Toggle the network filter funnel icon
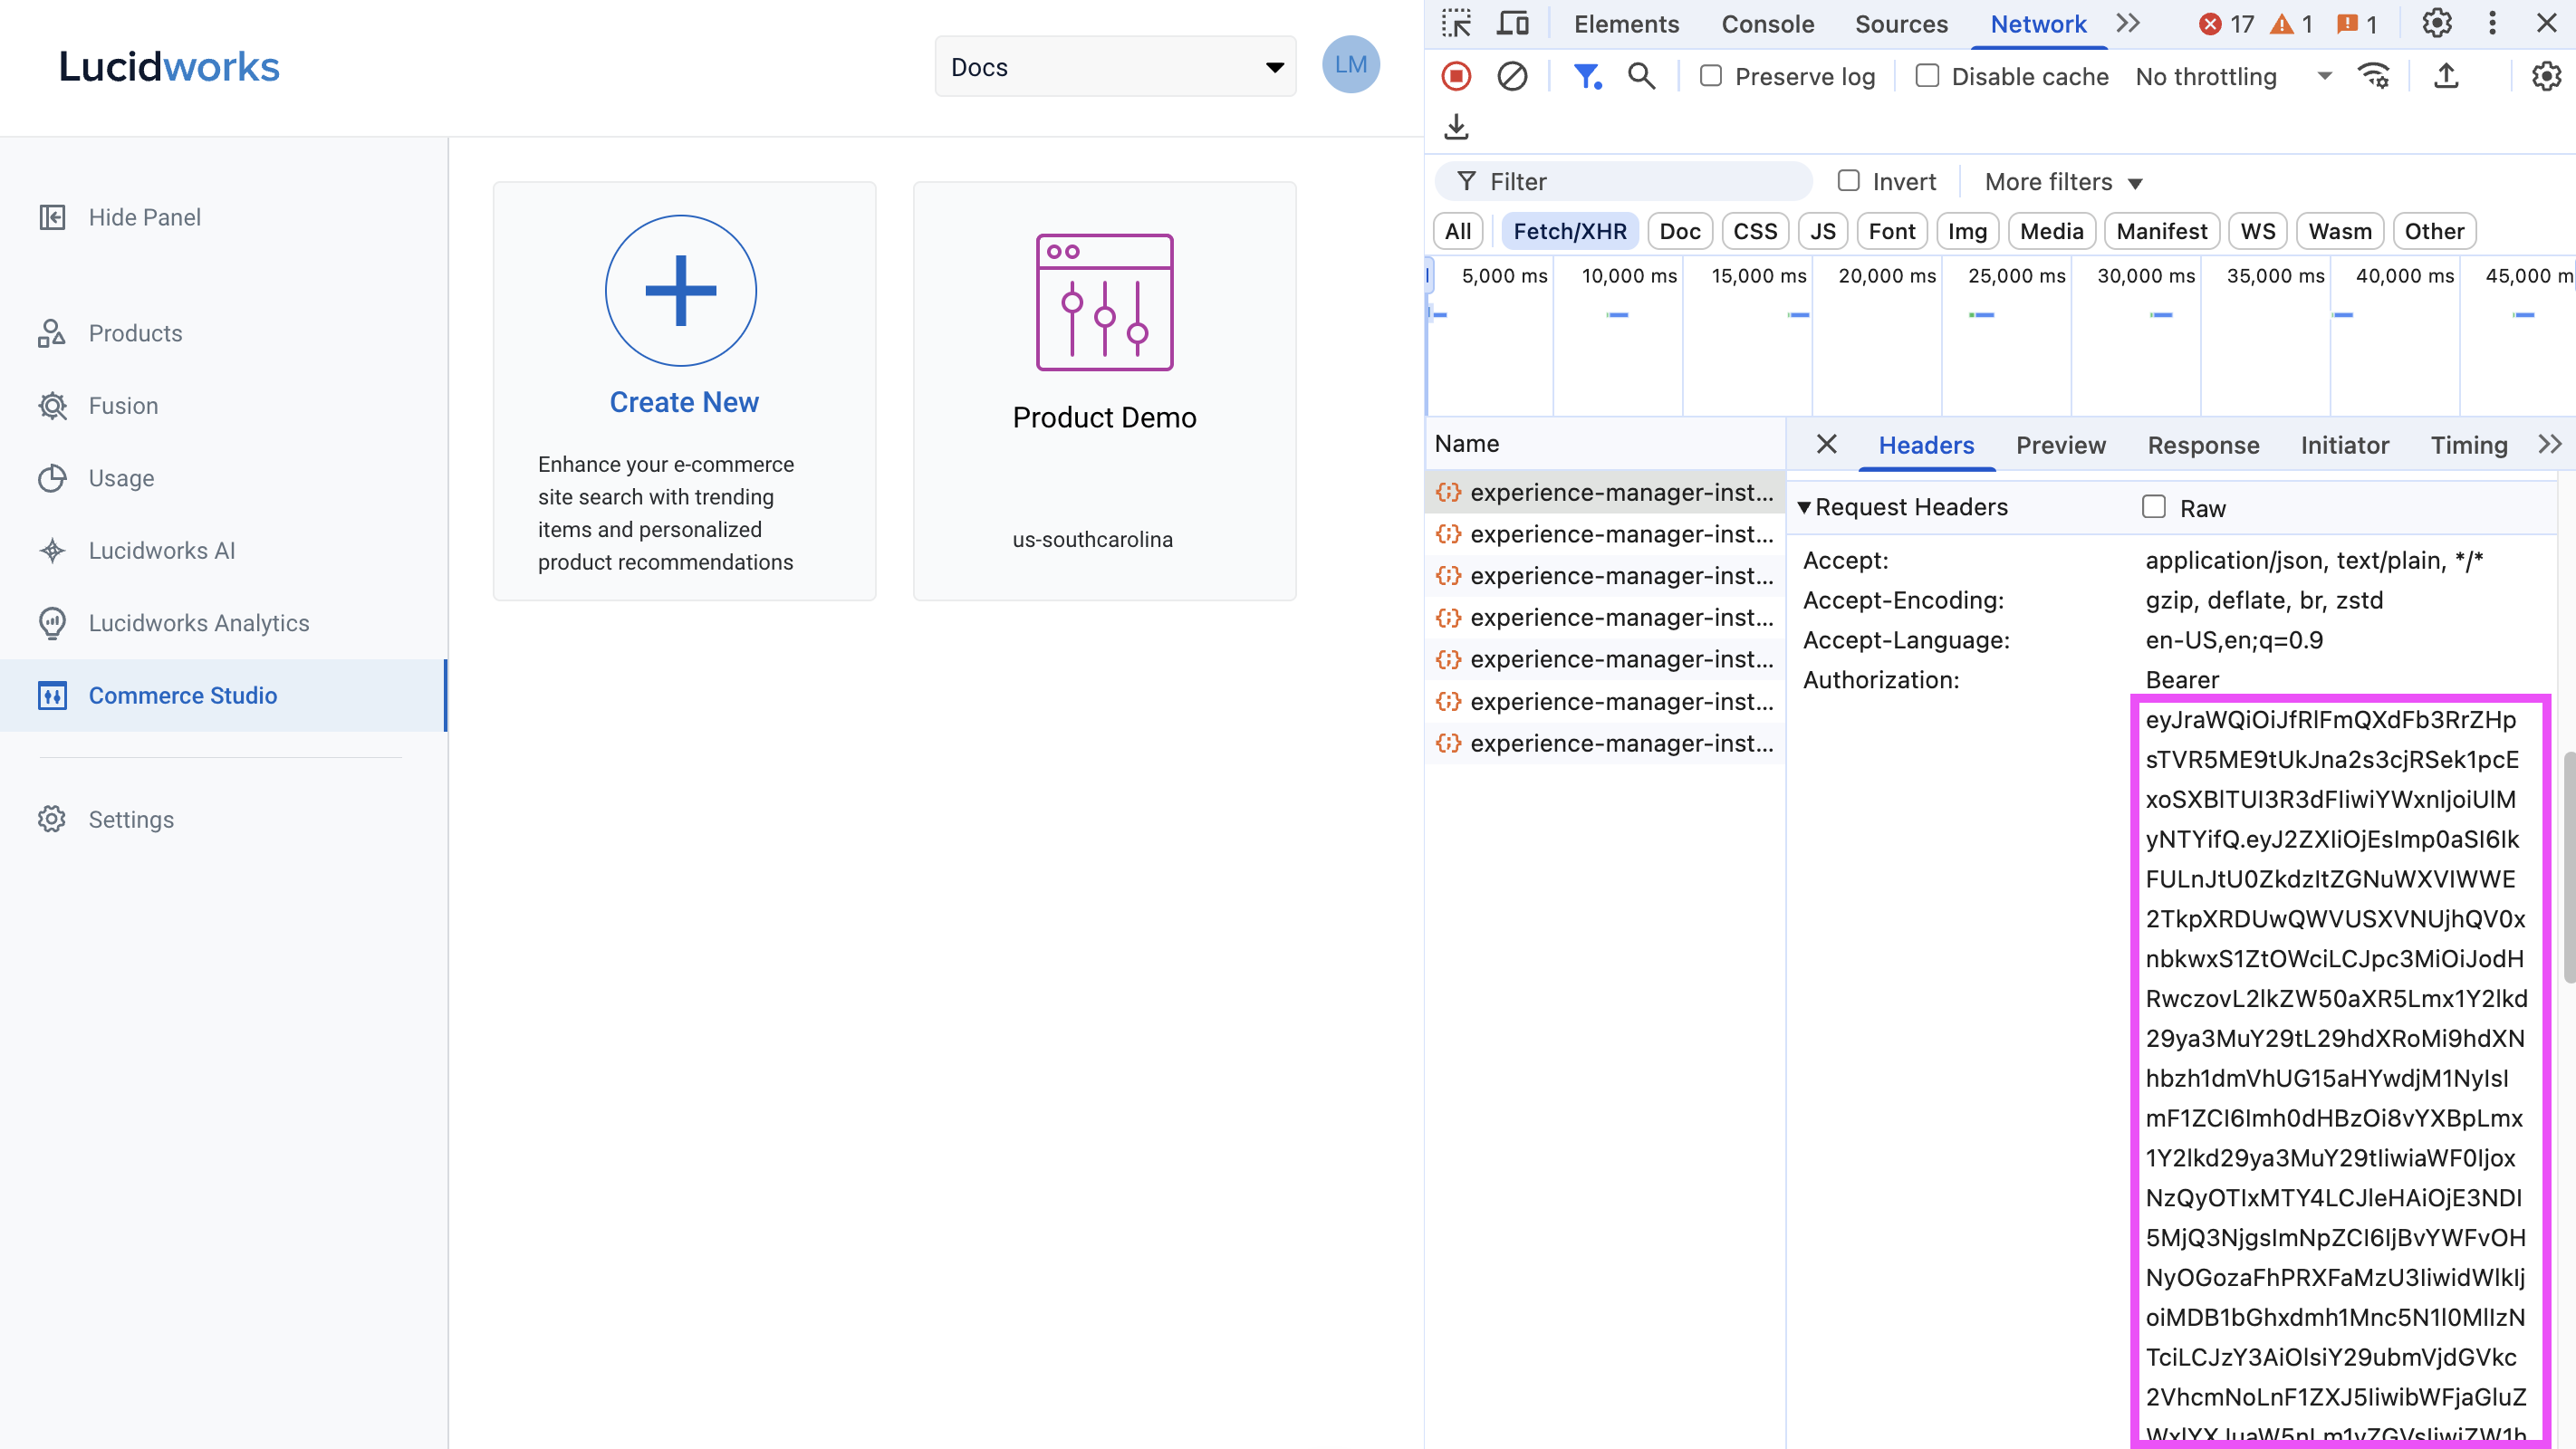 1587,76
